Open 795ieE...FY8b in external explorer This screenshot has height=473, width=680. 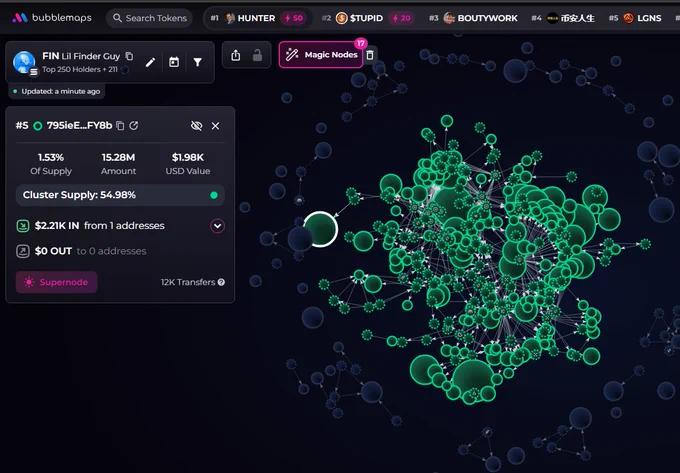tap(134, 125)
